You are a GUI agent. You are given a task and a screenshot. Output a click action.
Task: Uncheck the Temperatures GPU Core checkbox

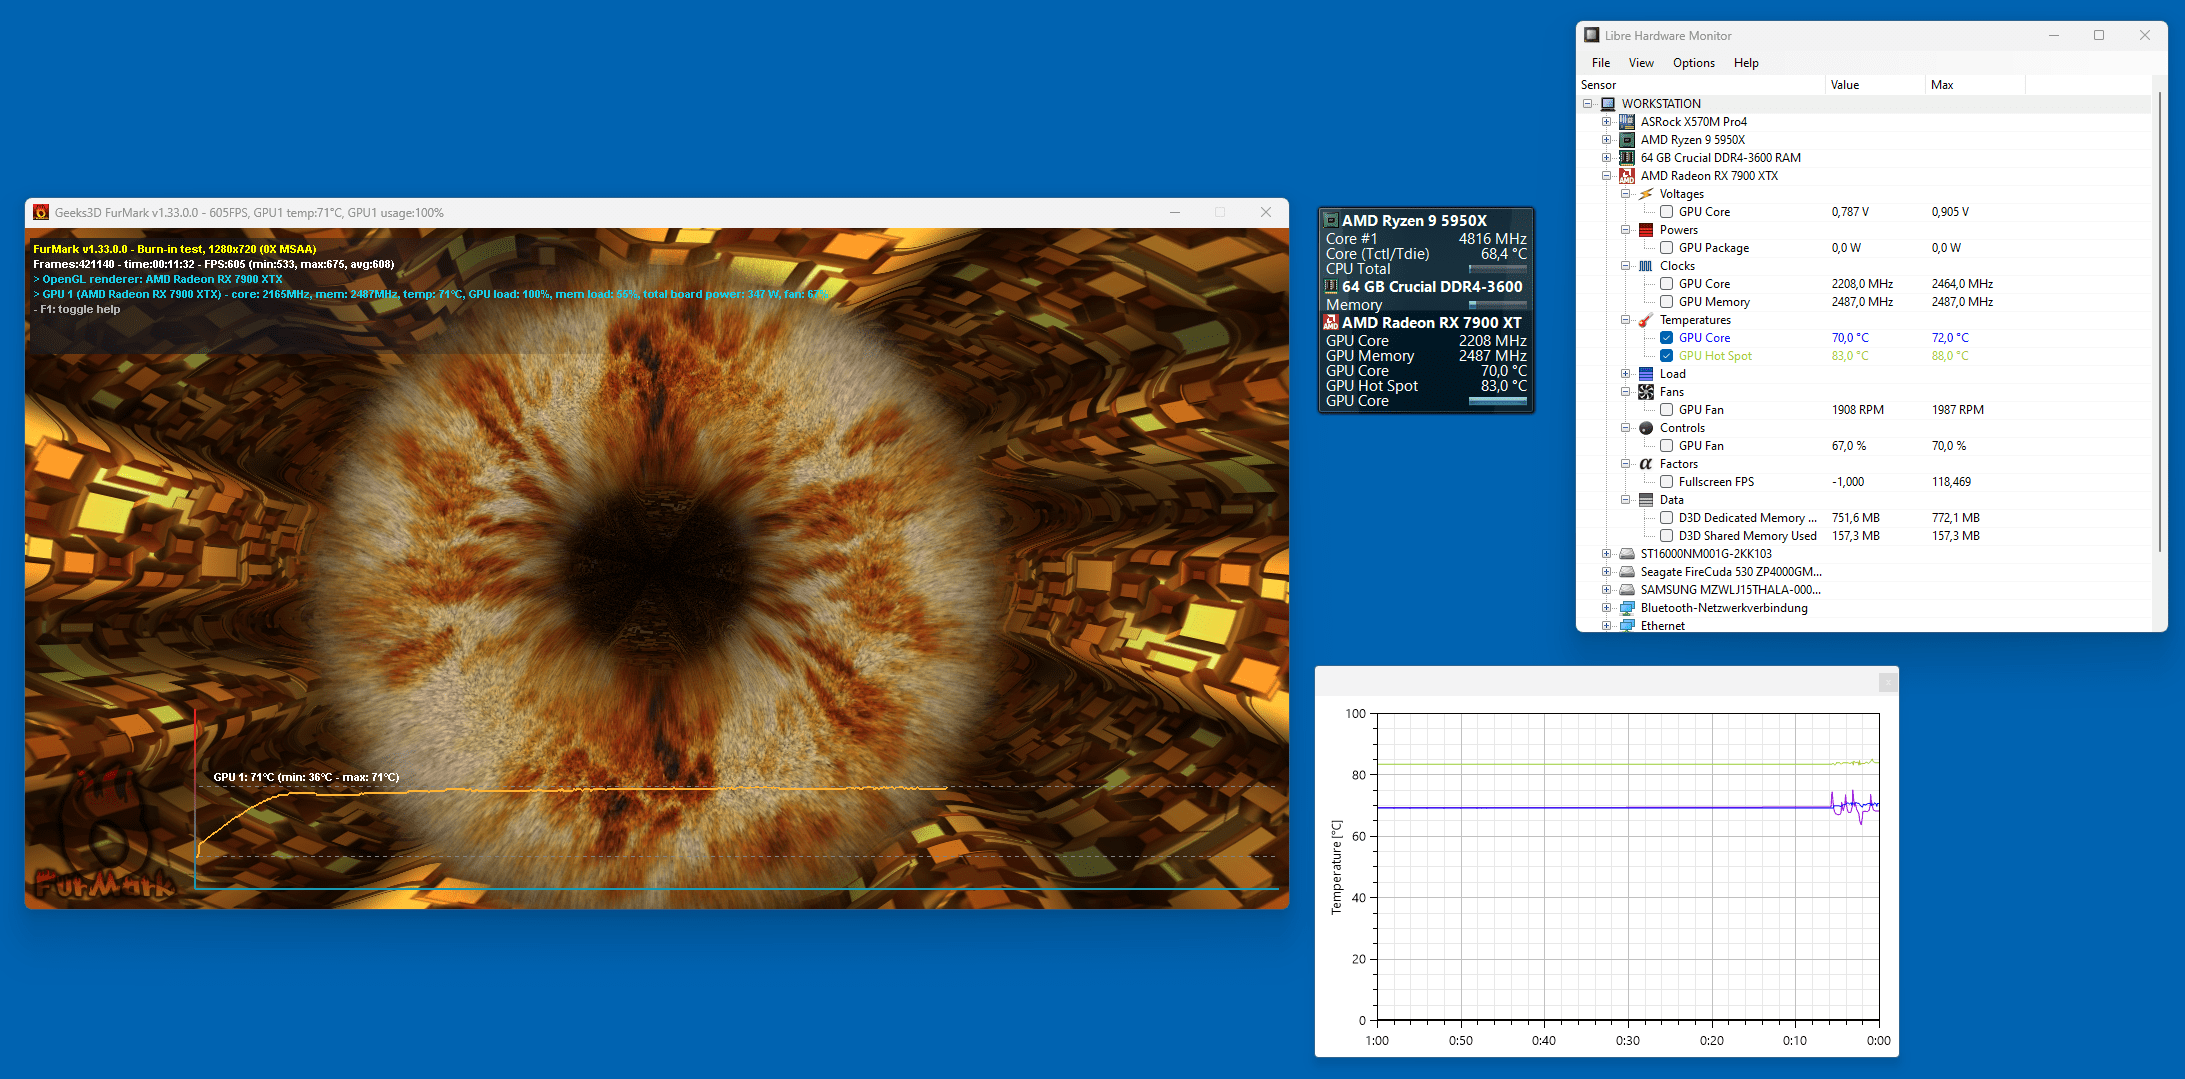pyautogui.click(x=1666, y=338)
